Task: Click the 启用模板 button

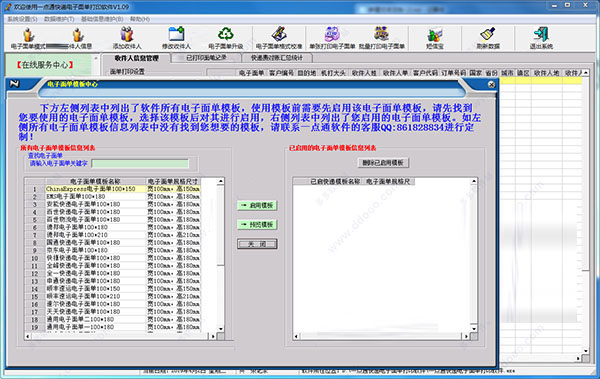Action: (257, 206)
